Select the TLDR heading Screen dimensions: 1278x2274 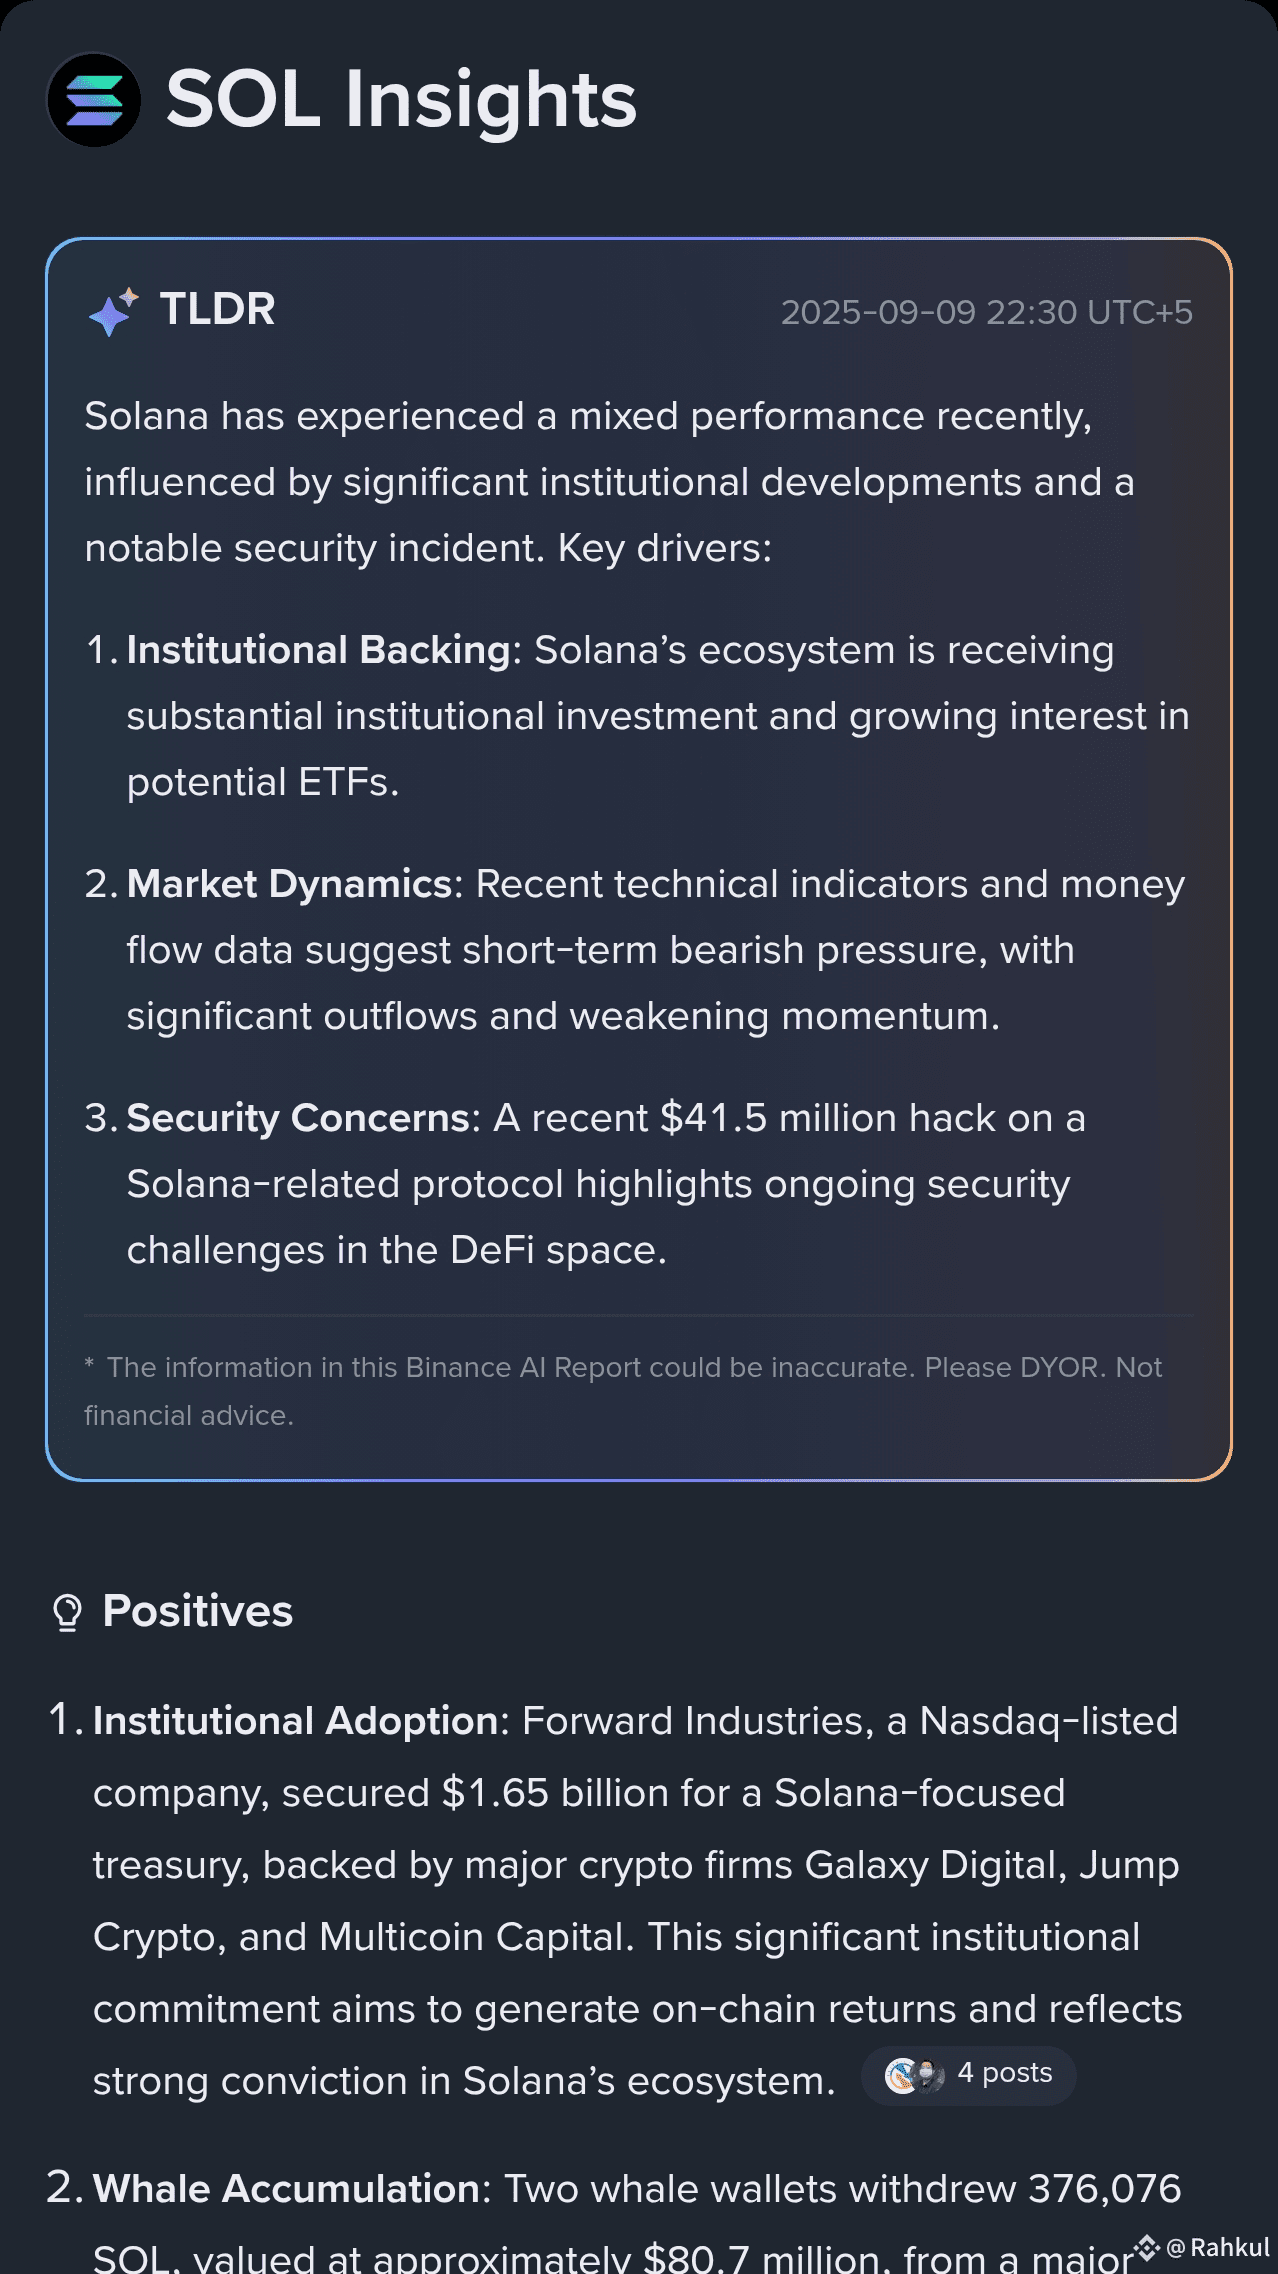click(217, 309)
